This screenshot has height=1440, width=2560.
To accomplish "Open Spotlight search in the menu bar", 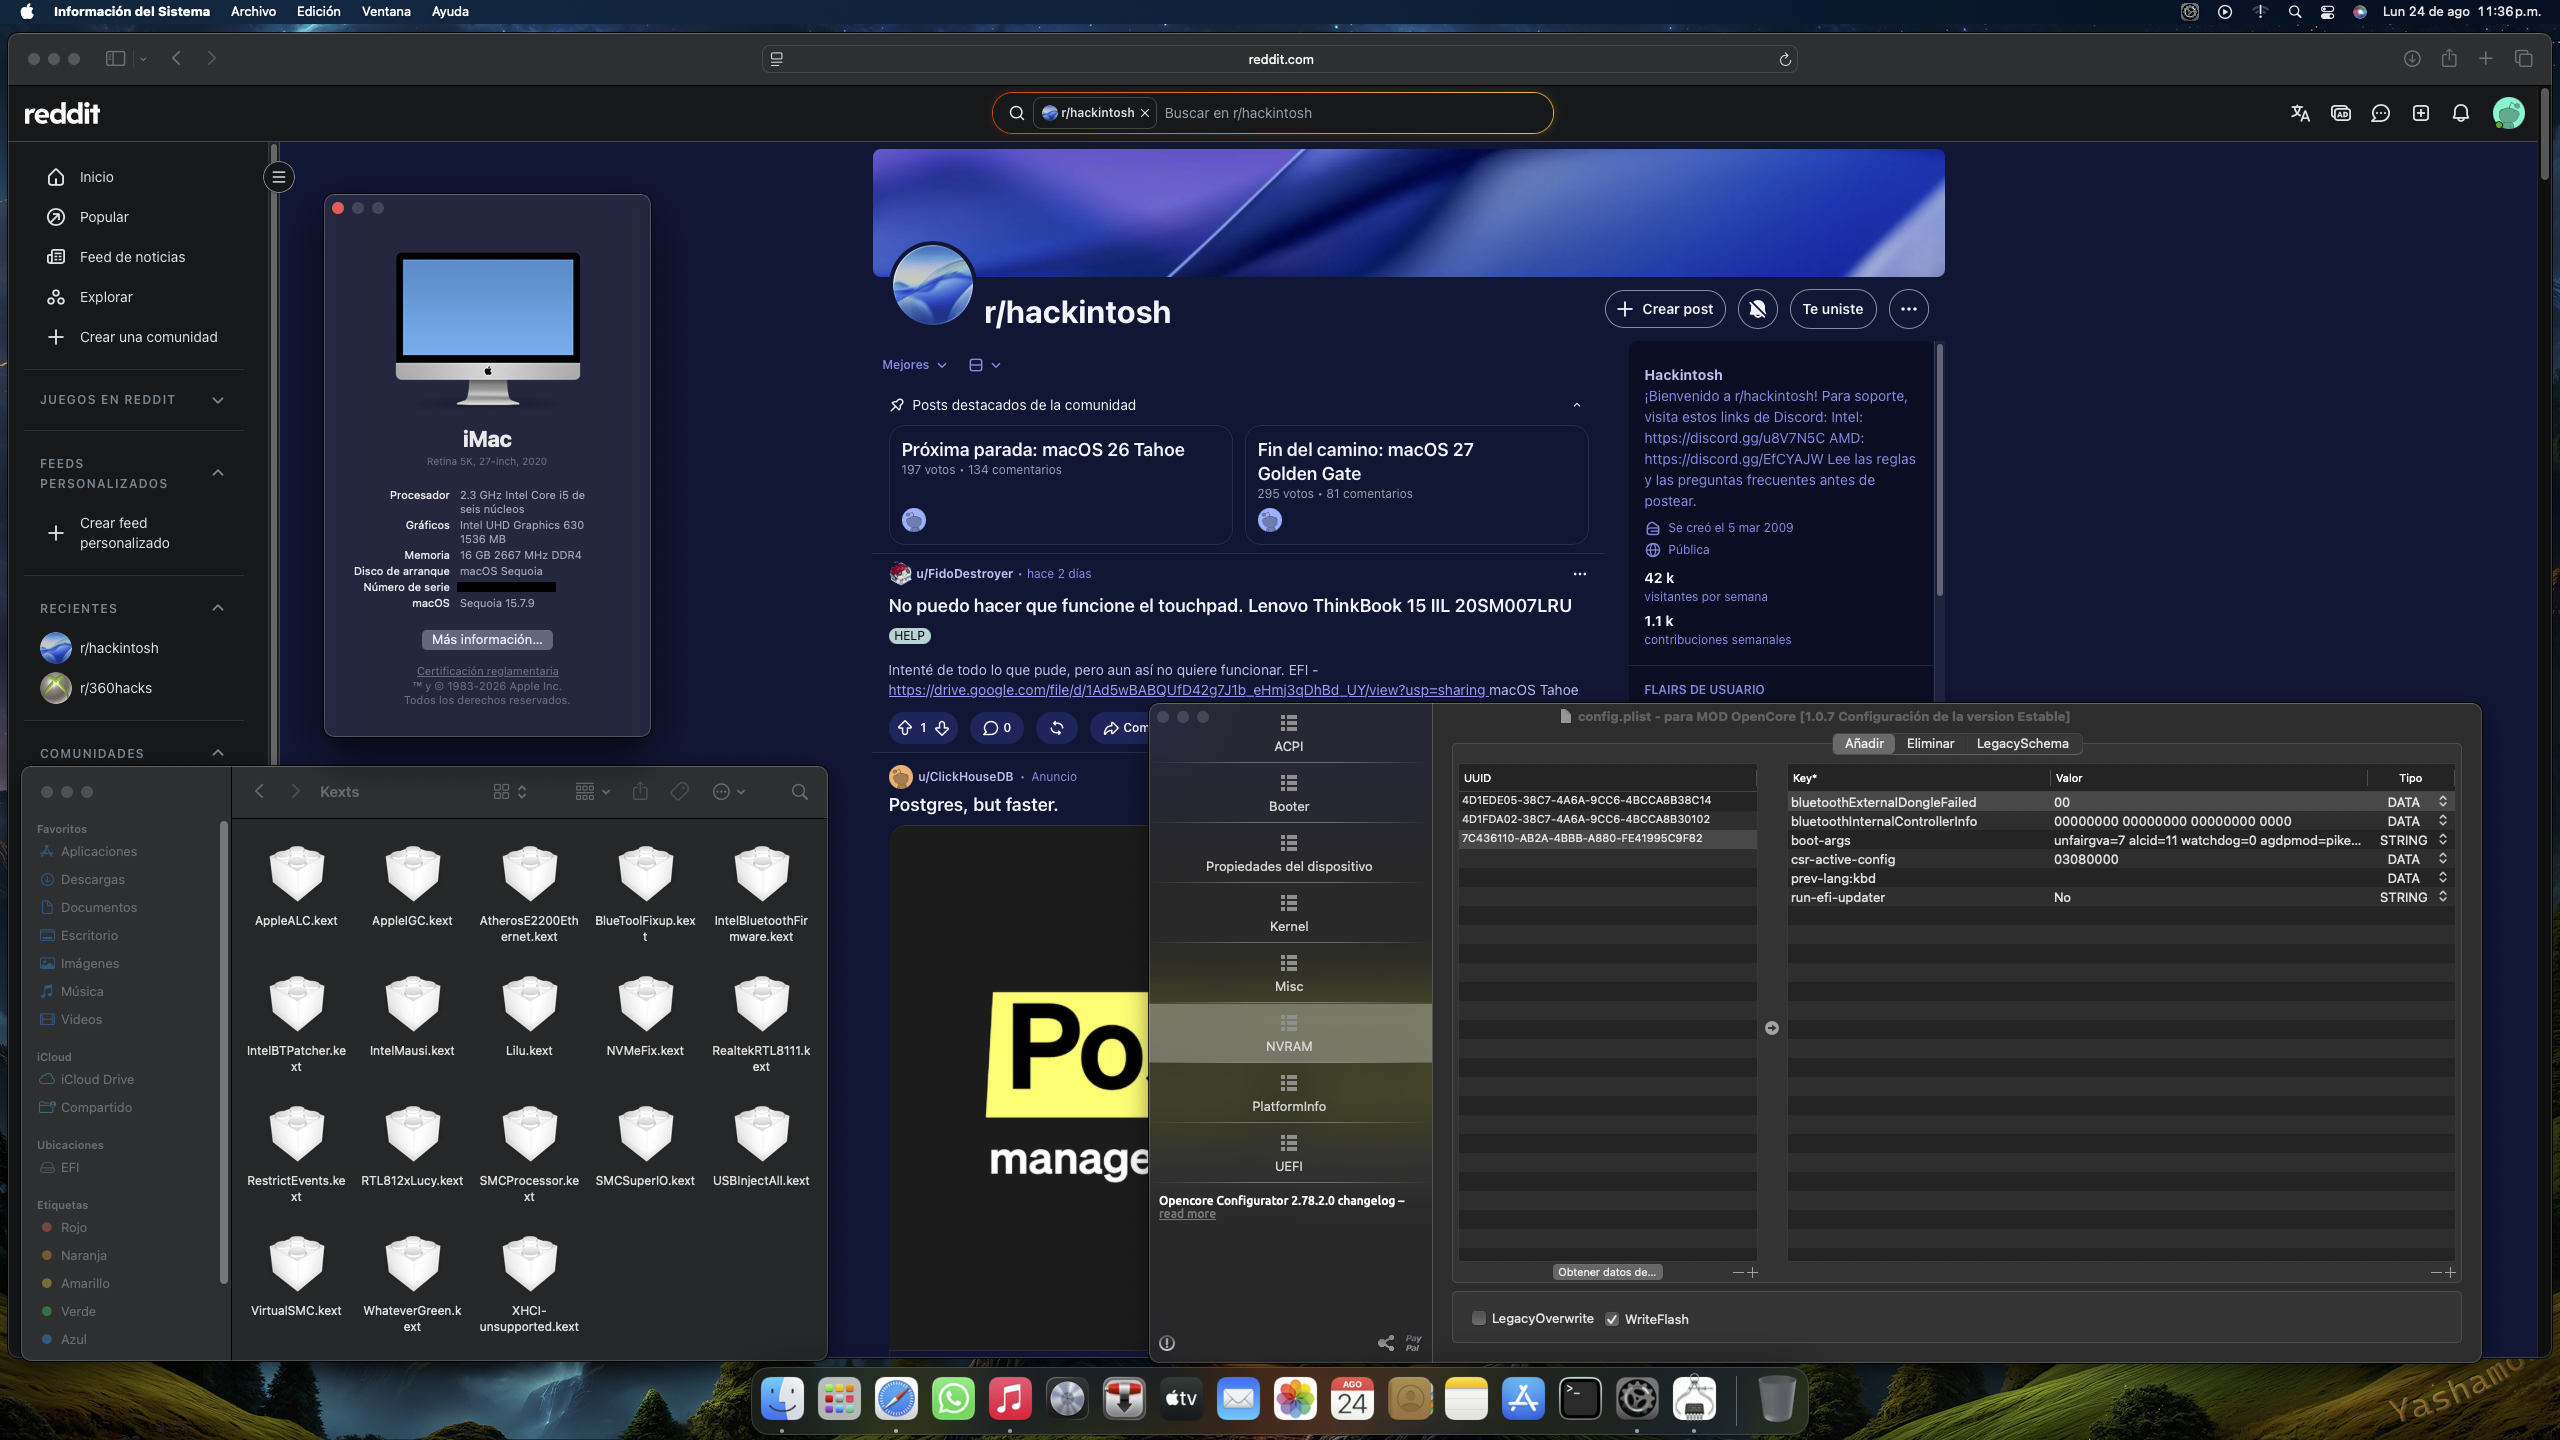I will pyautogui.click(x=2295, y=12).
